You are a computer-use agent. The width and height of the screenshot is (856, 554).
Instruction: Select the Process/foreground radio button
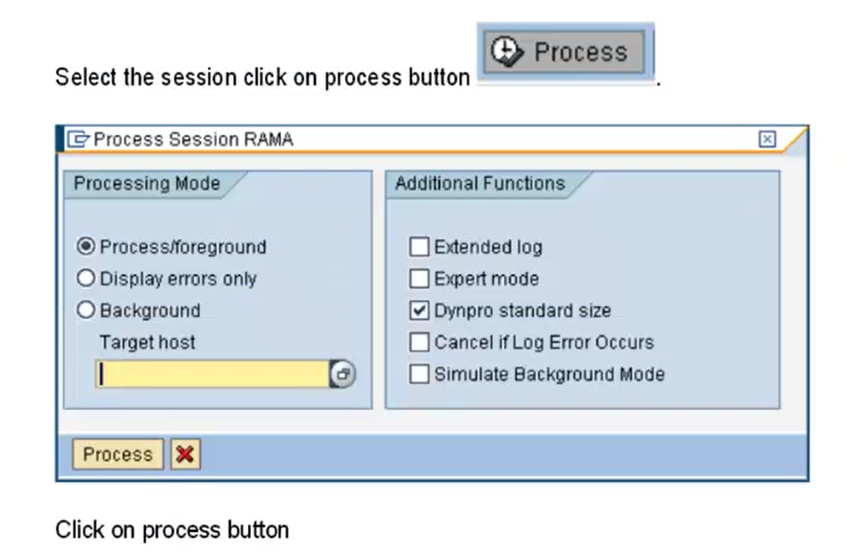tap(86, 247)
